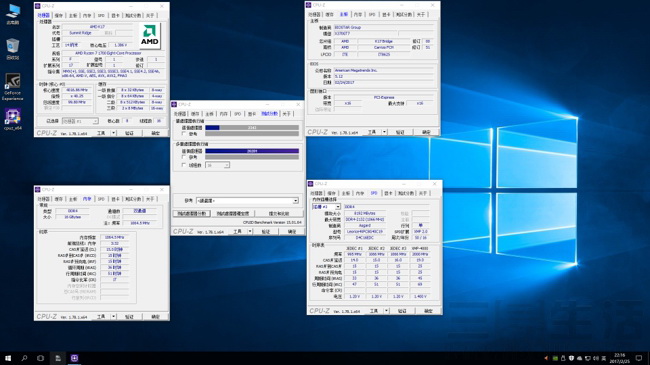
Task: Click the green NVIDIA tray icon
Action: (x=555, y=358)
